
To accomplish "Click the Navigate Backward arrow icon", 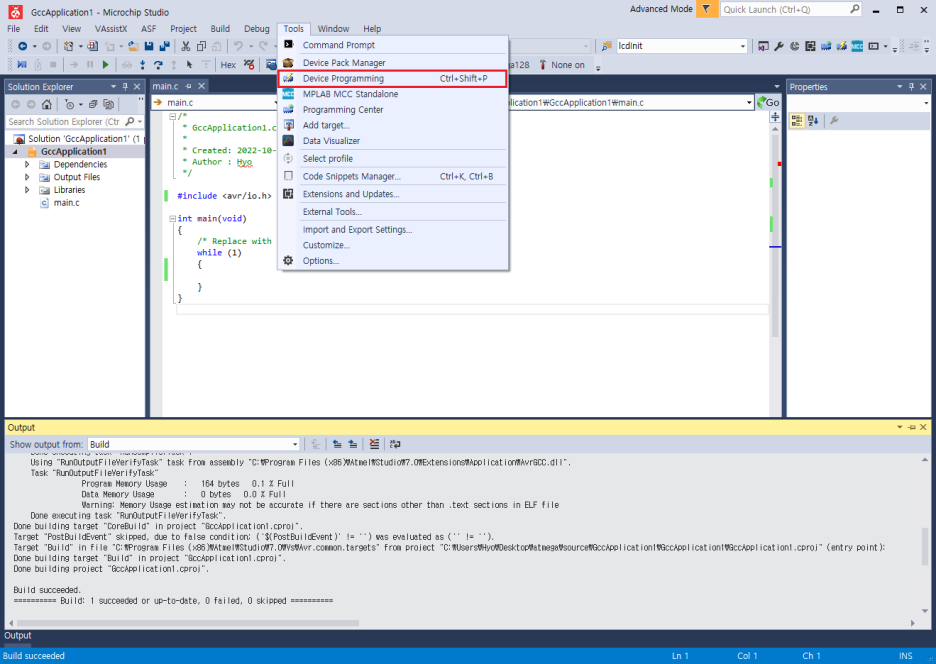I will [23, 46].
